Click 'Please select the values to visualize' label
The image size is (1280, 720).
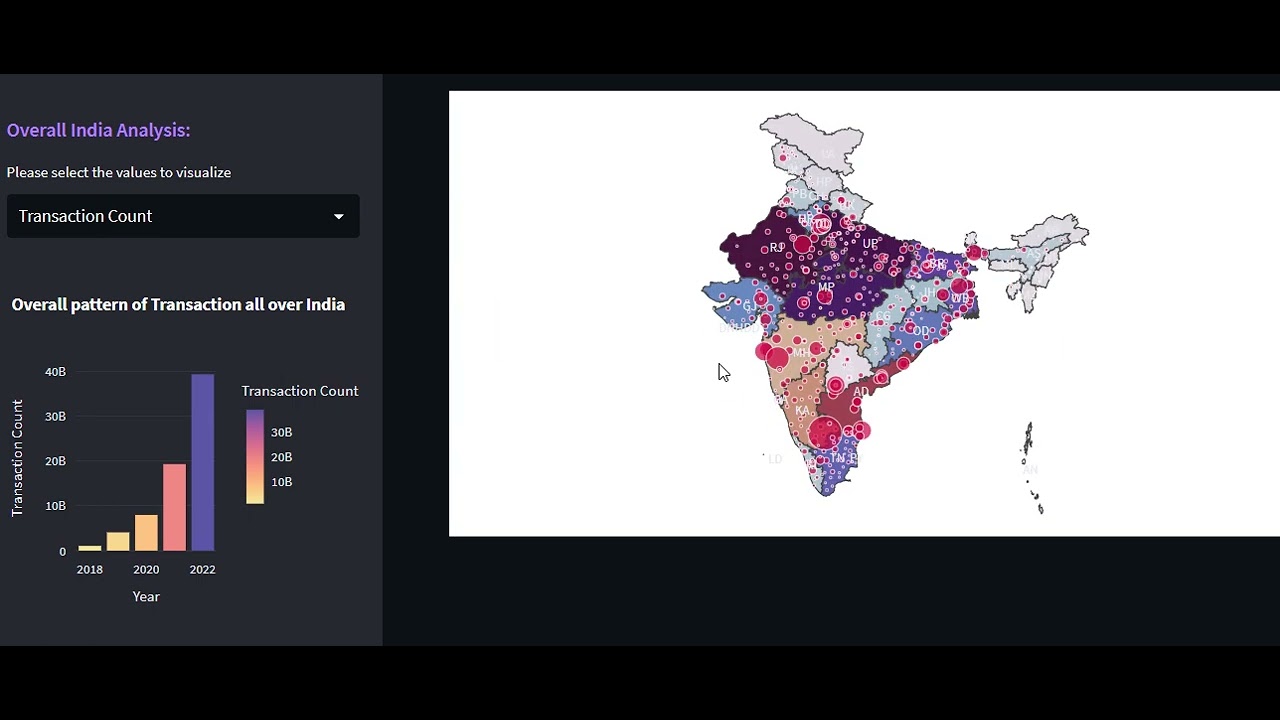[119, 172]
